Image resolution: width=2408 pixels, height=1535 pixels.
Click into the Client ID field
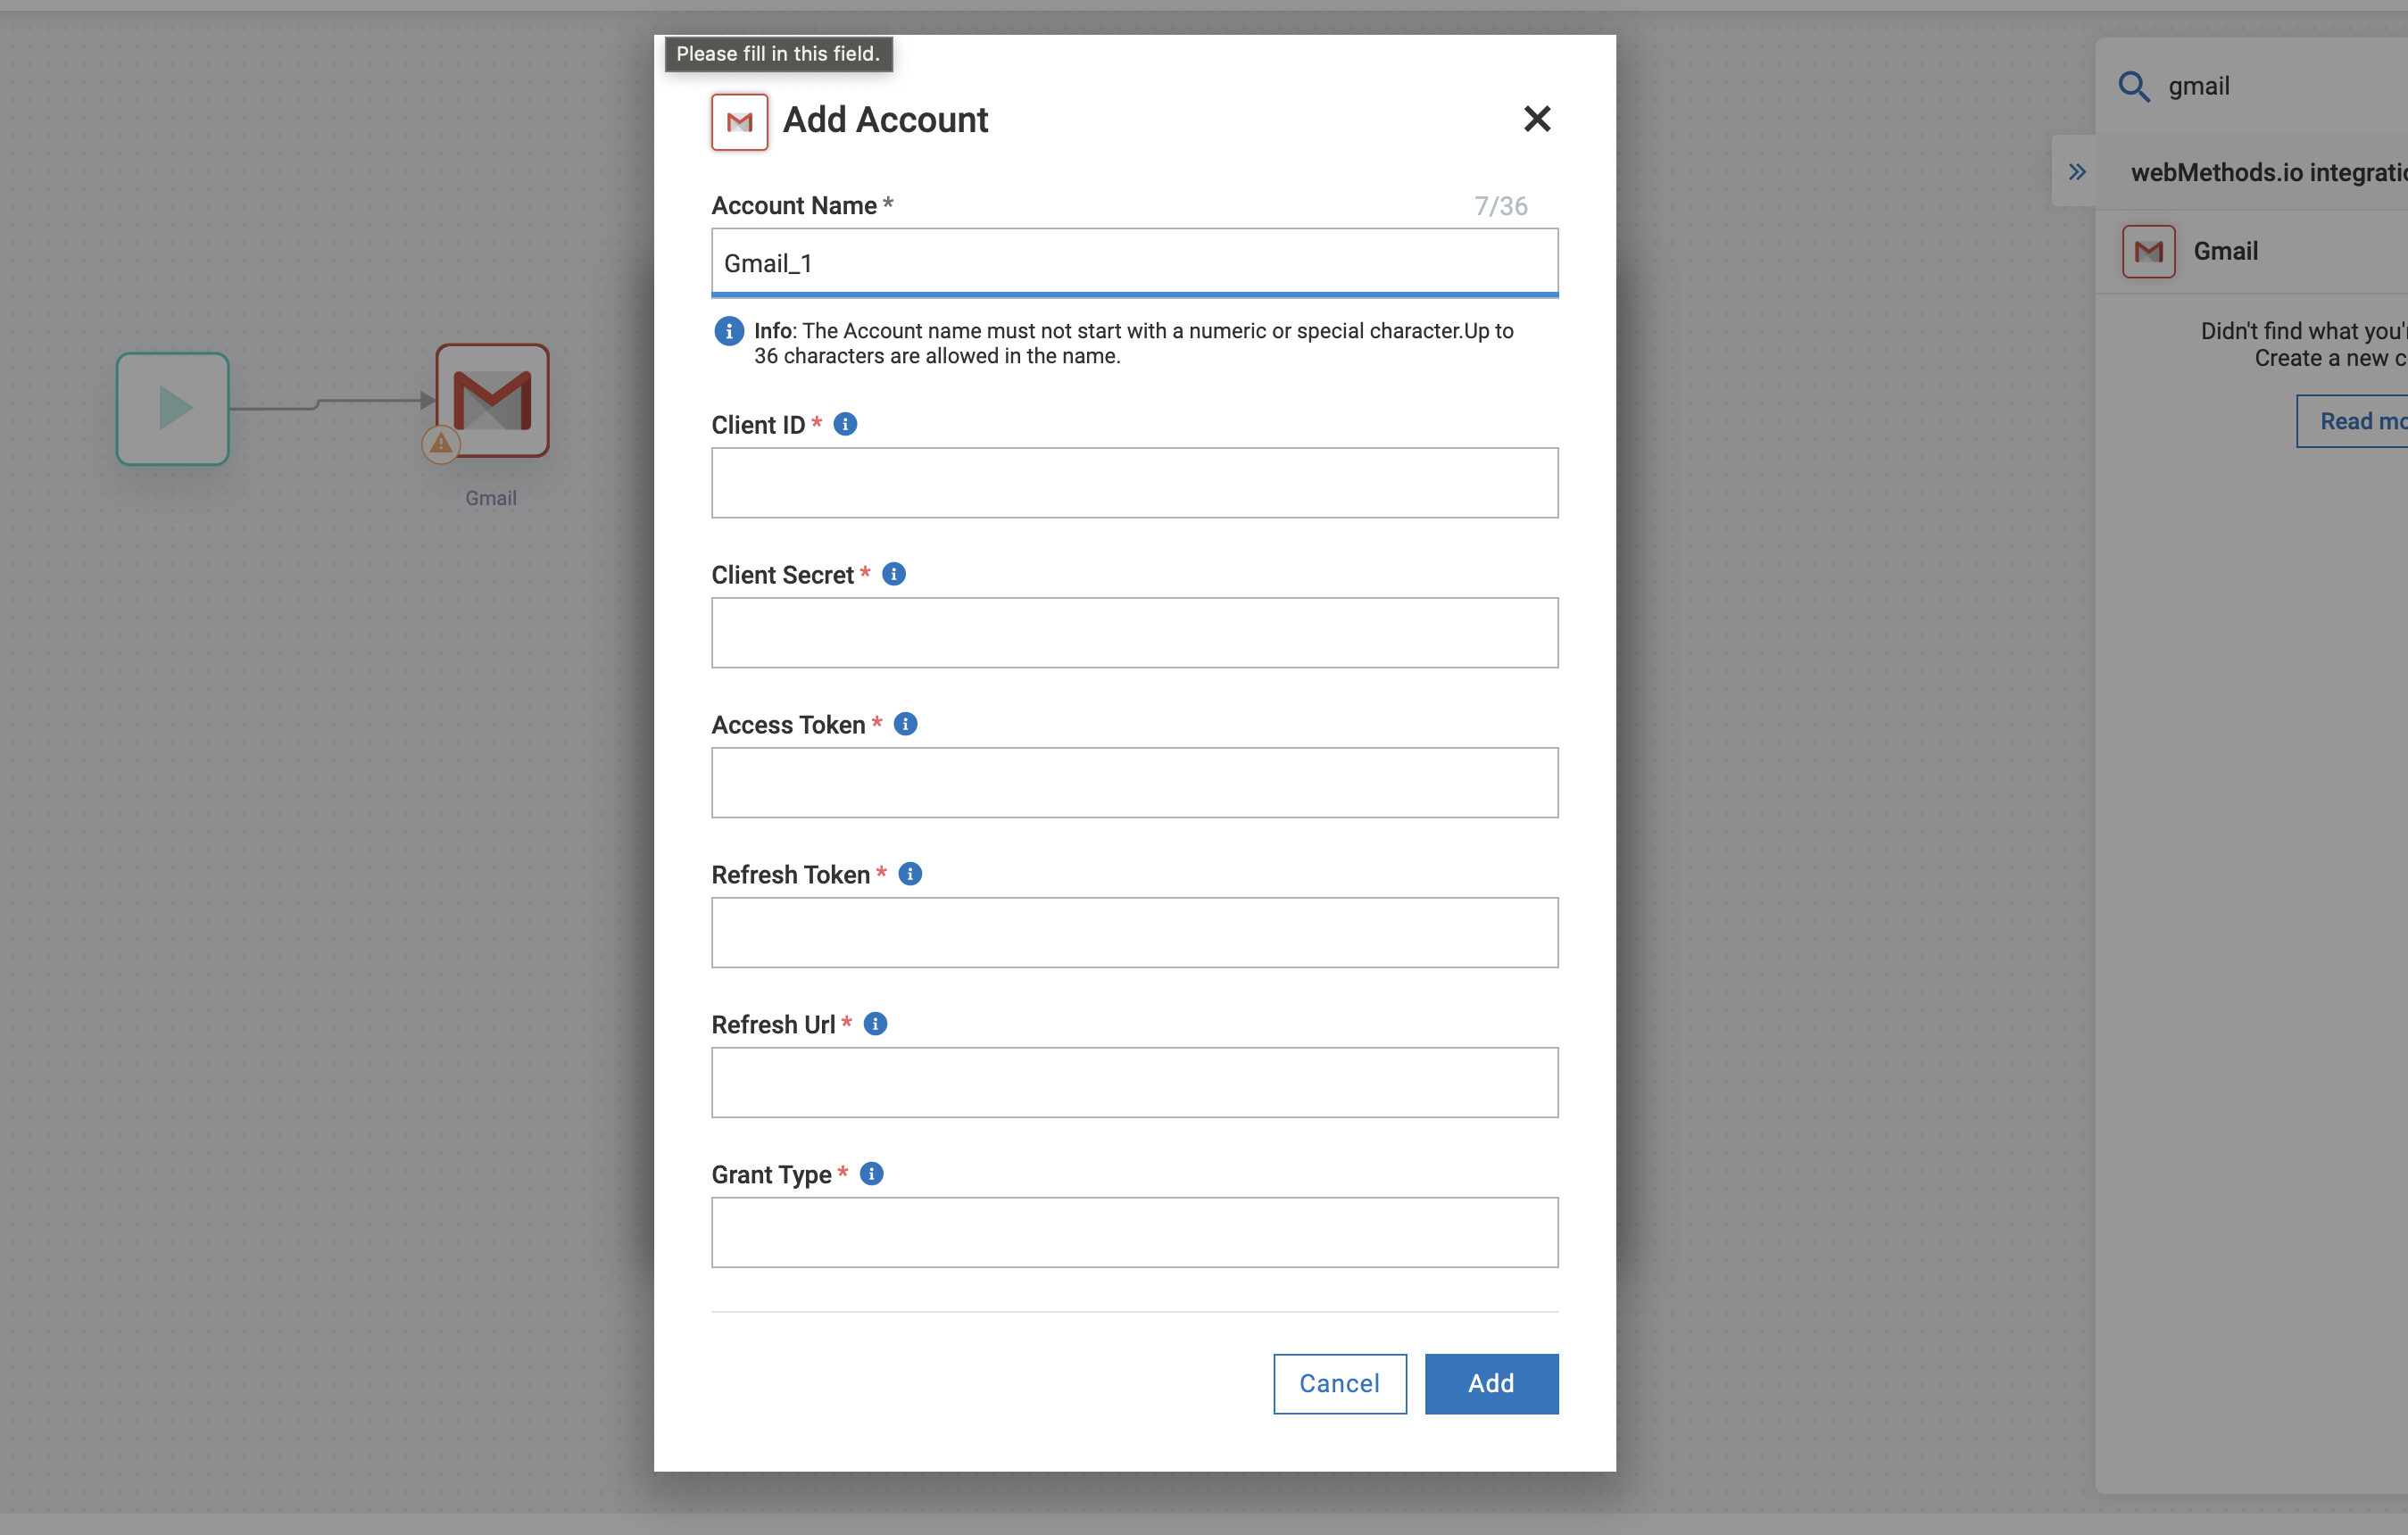pyautogui.click(x=1134, y=483)
